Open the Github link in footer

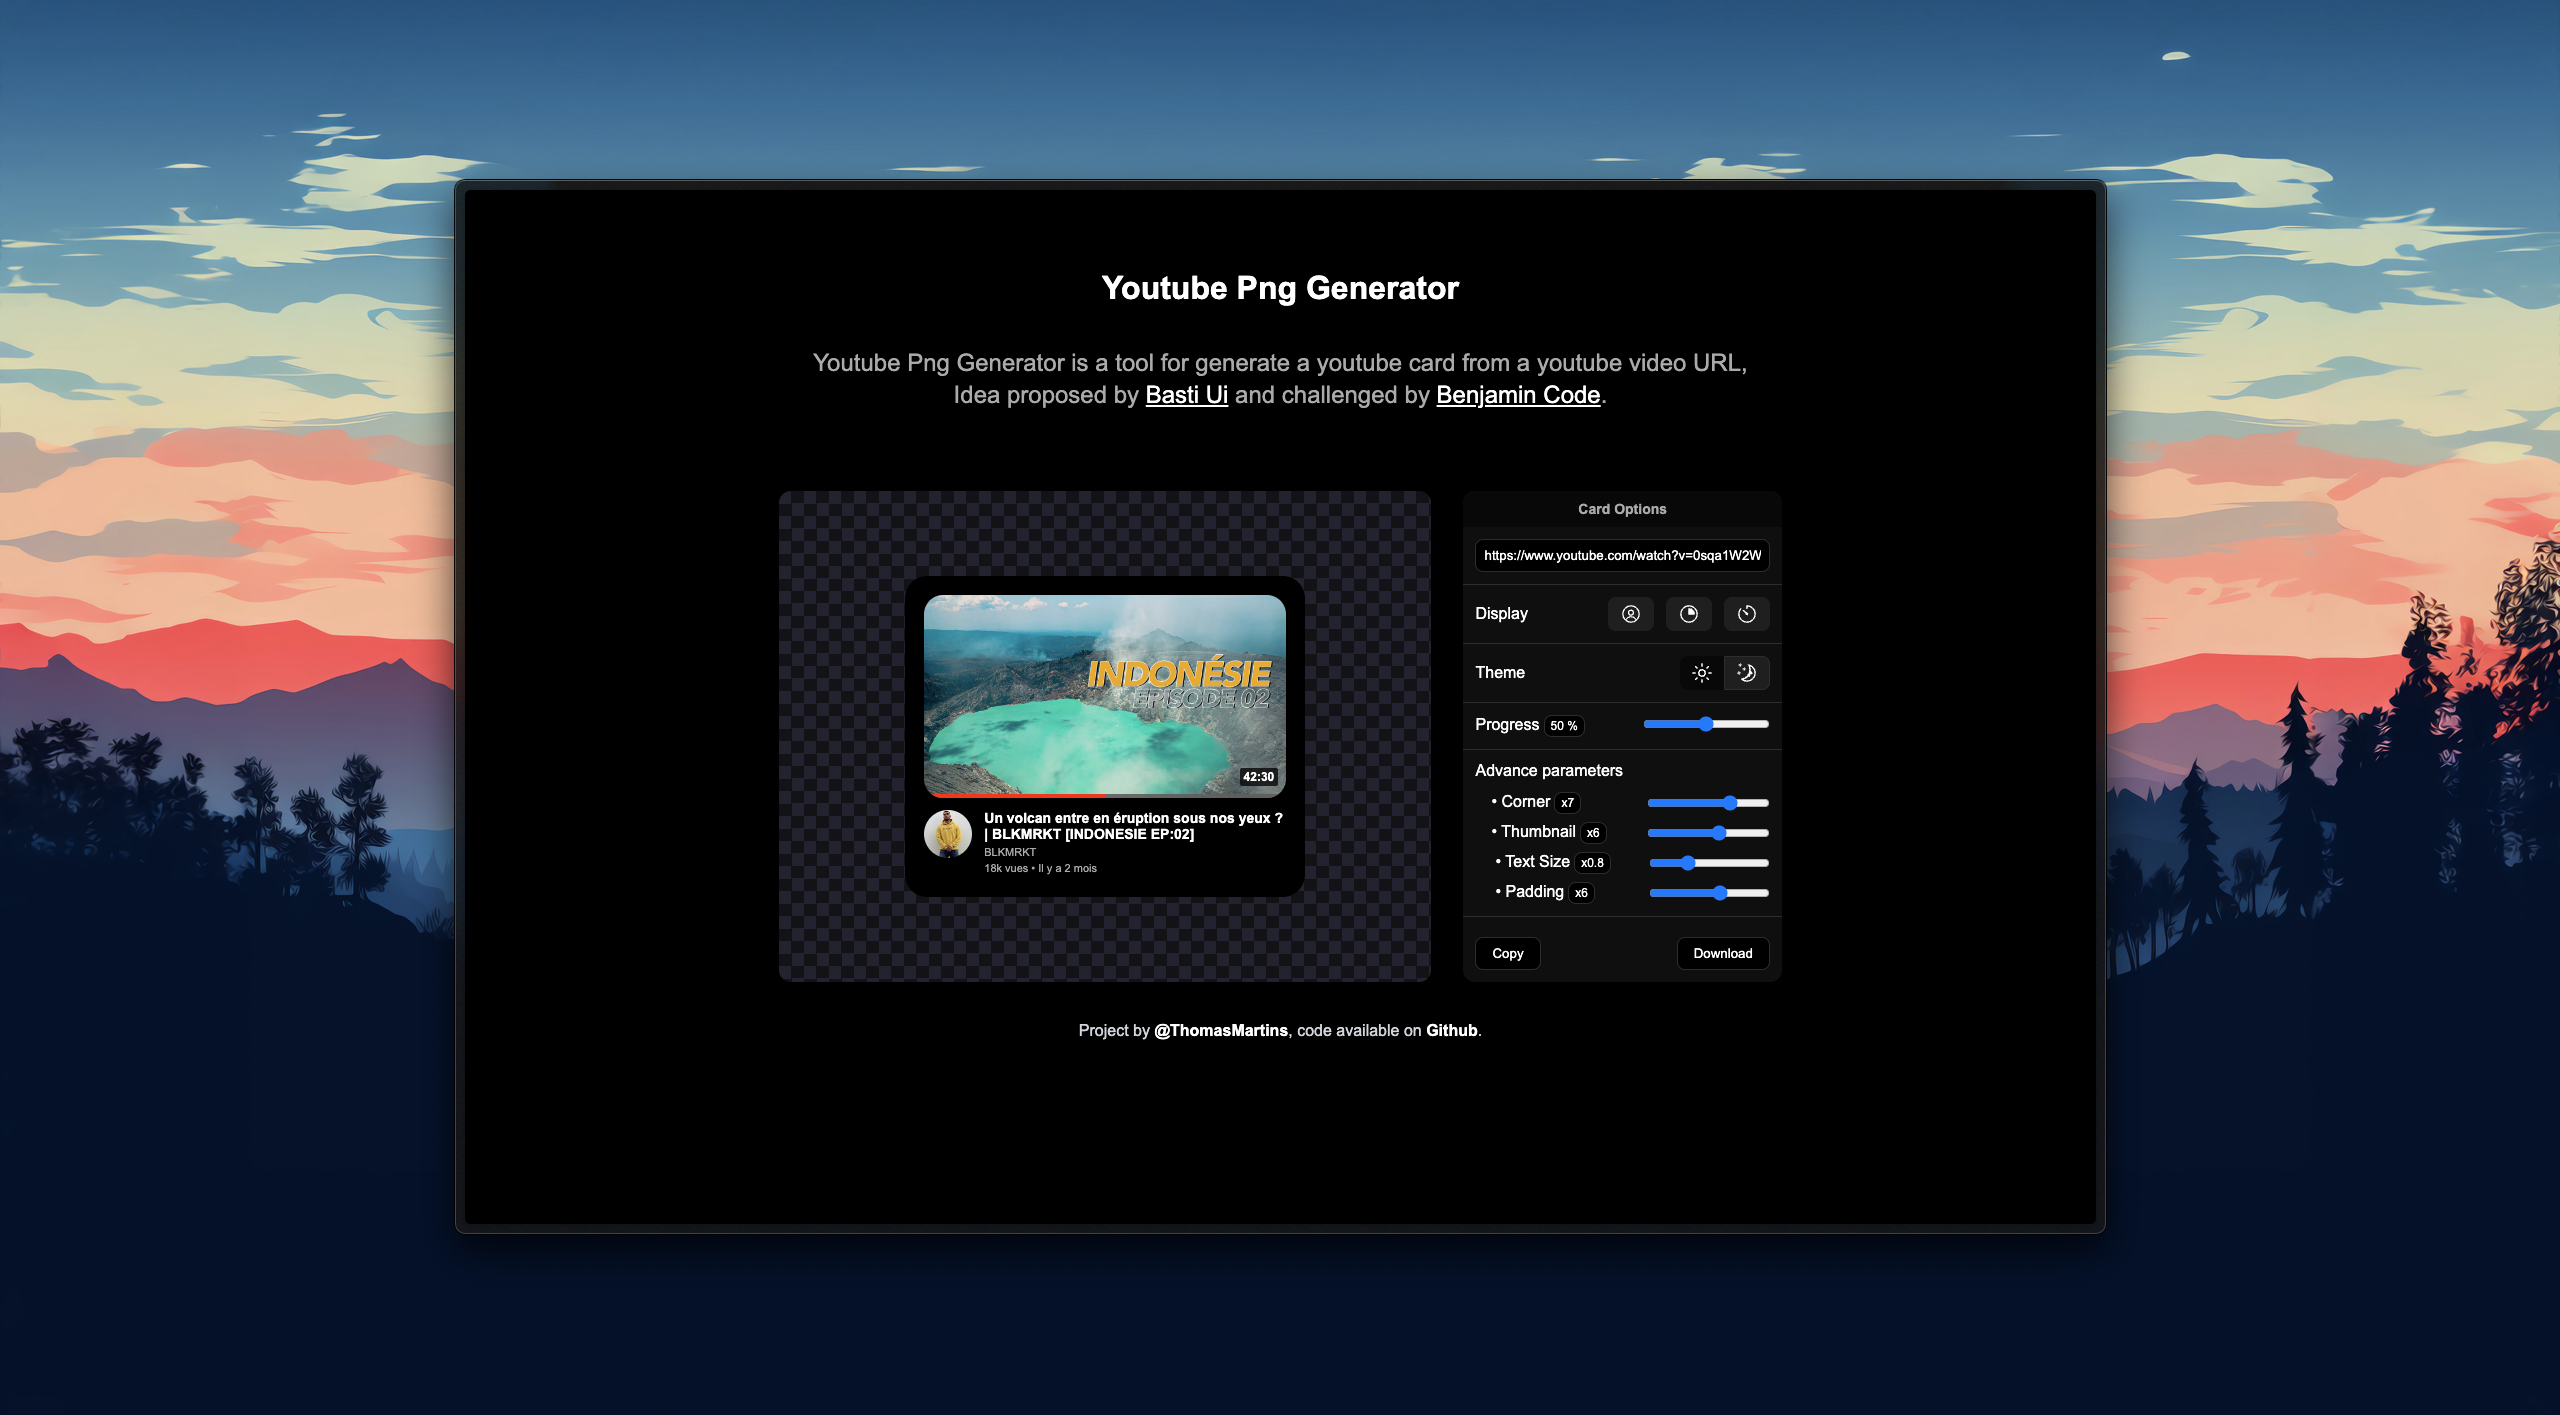1451,1030
